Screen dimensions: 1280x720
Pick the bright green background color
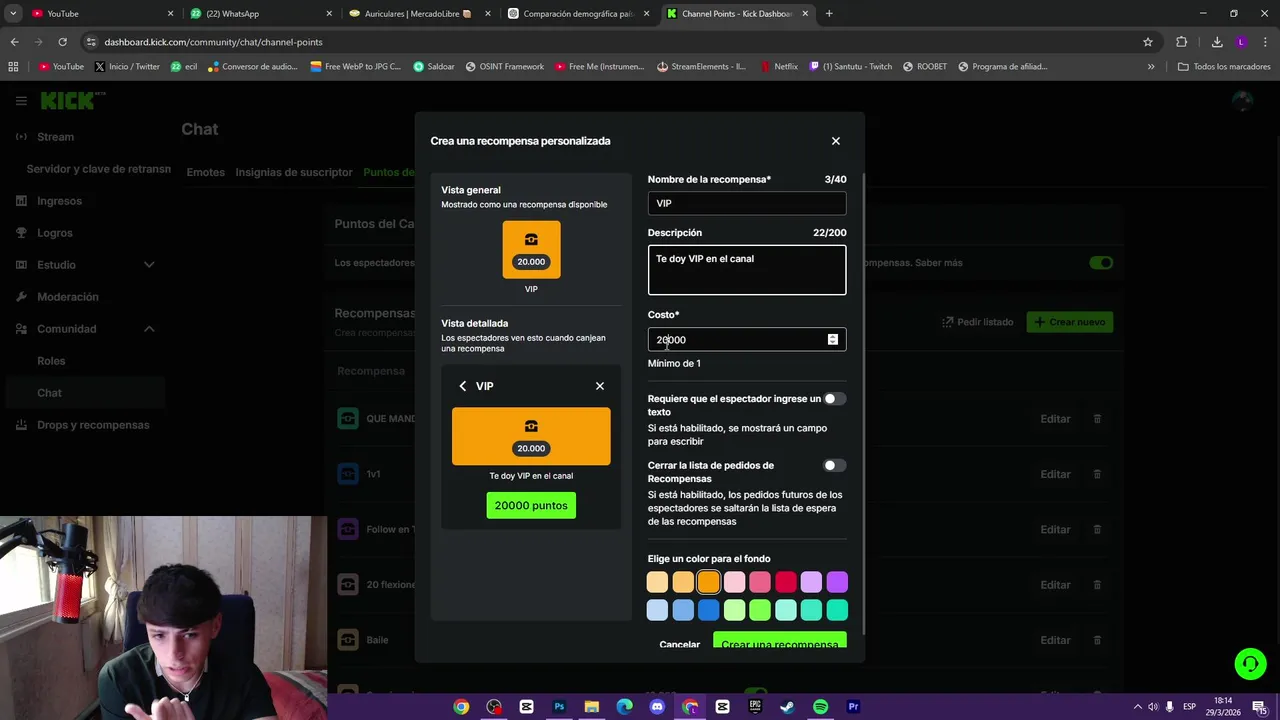coord(760,610)
